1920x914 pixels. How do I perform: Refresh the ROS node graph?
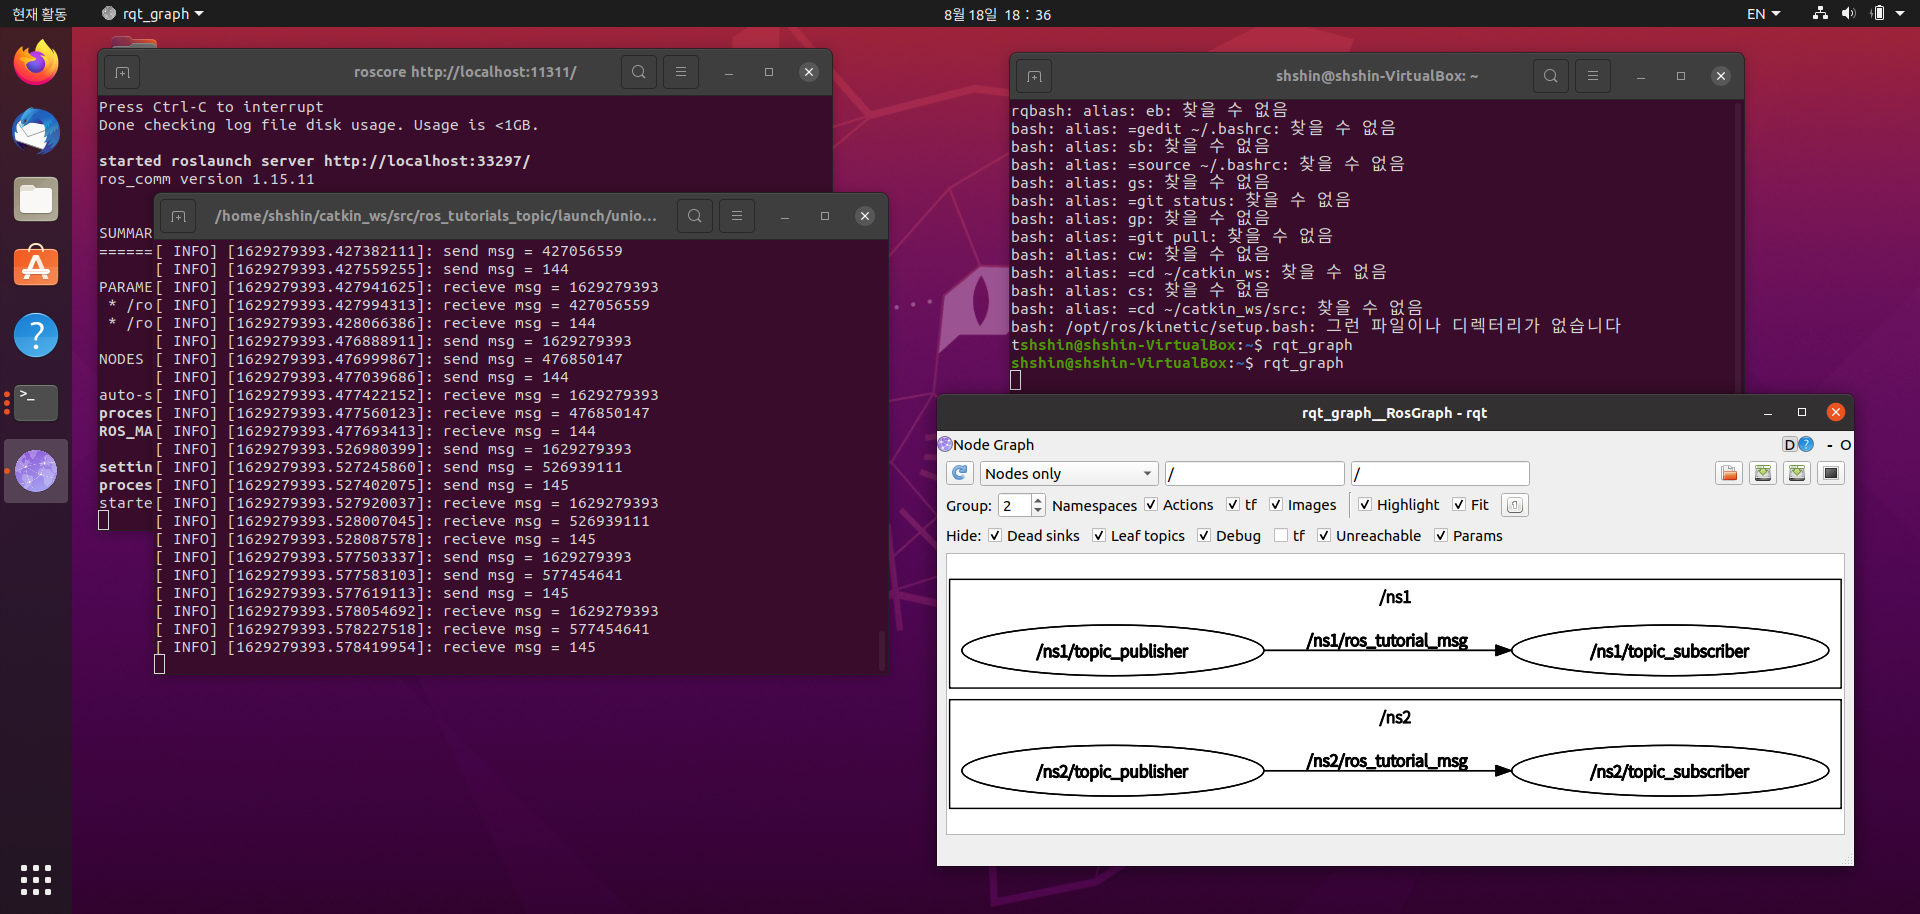click(x=960, y=473)
